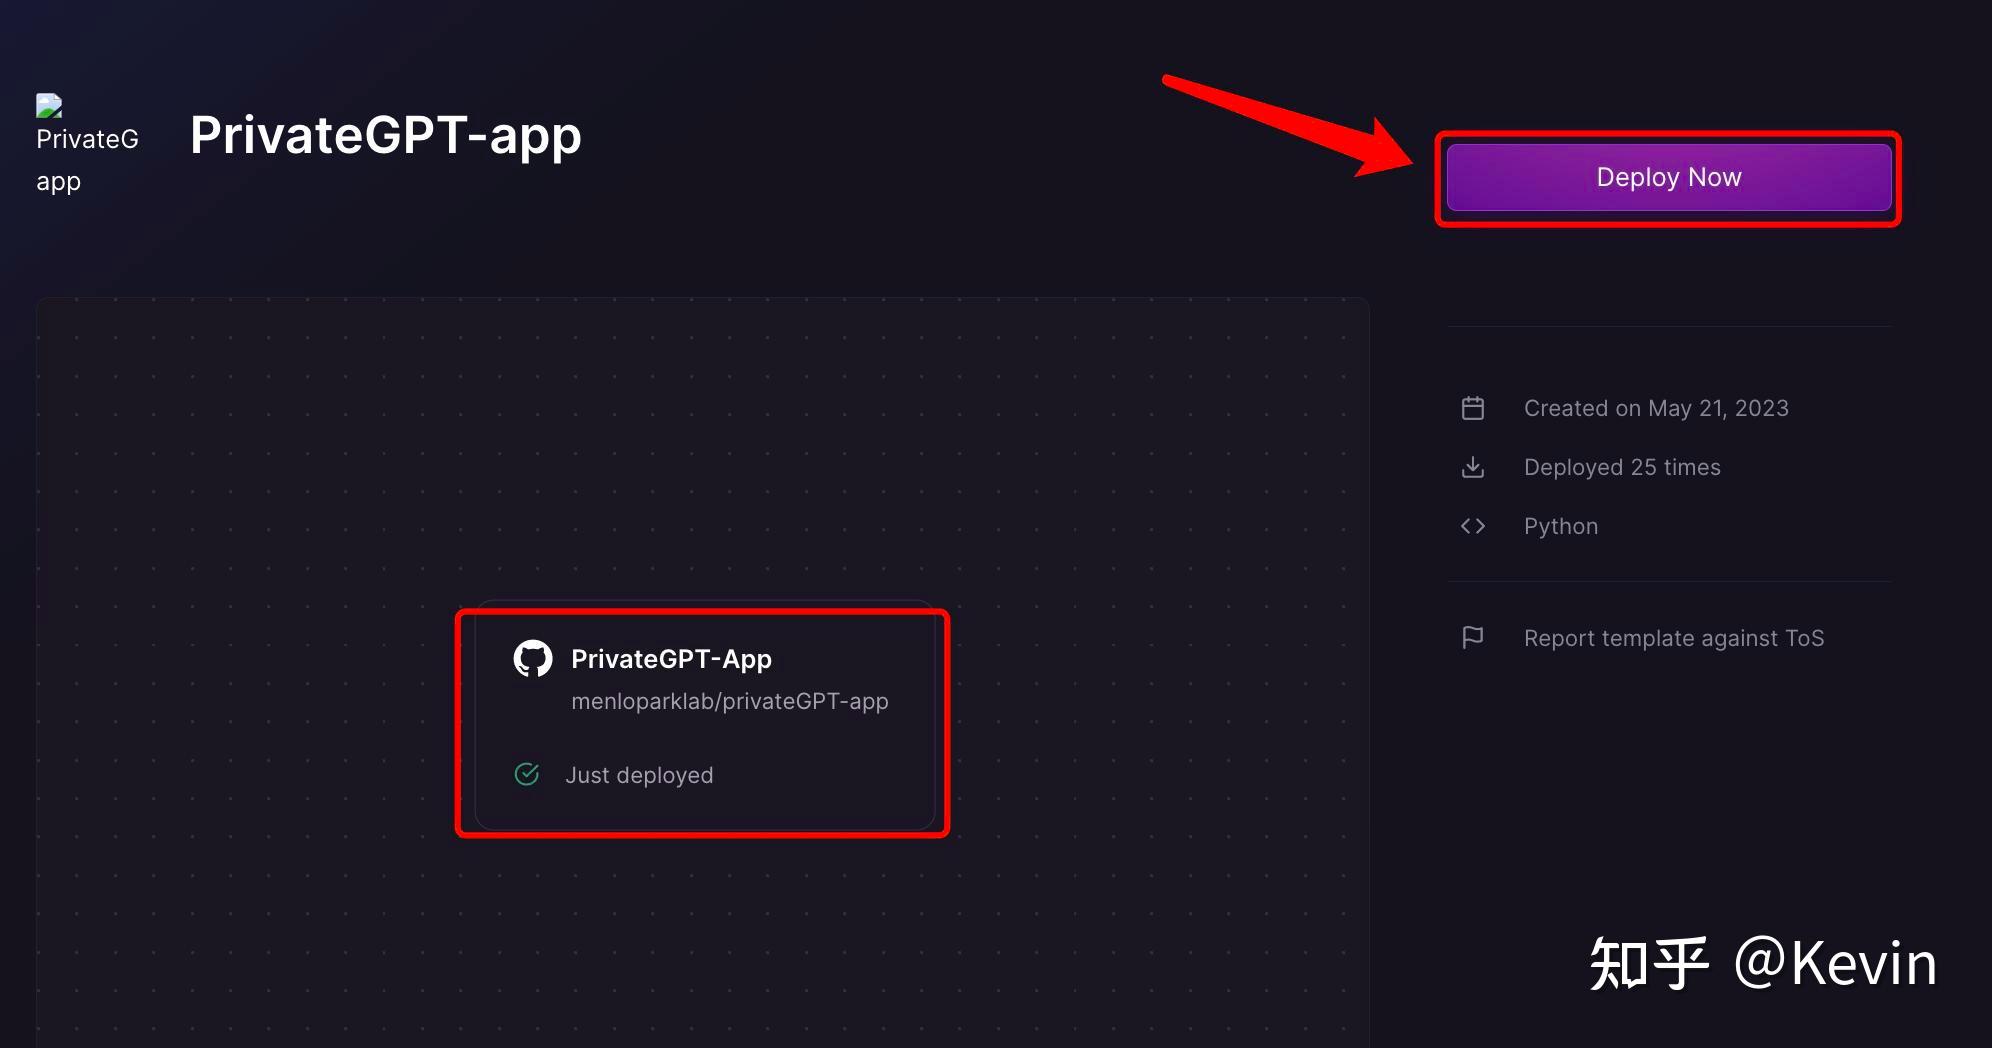Click Deployed 25 times text
The height and width of the screenshot is (1048, 1992).
pyautogui.click(x=1621, y=467)
